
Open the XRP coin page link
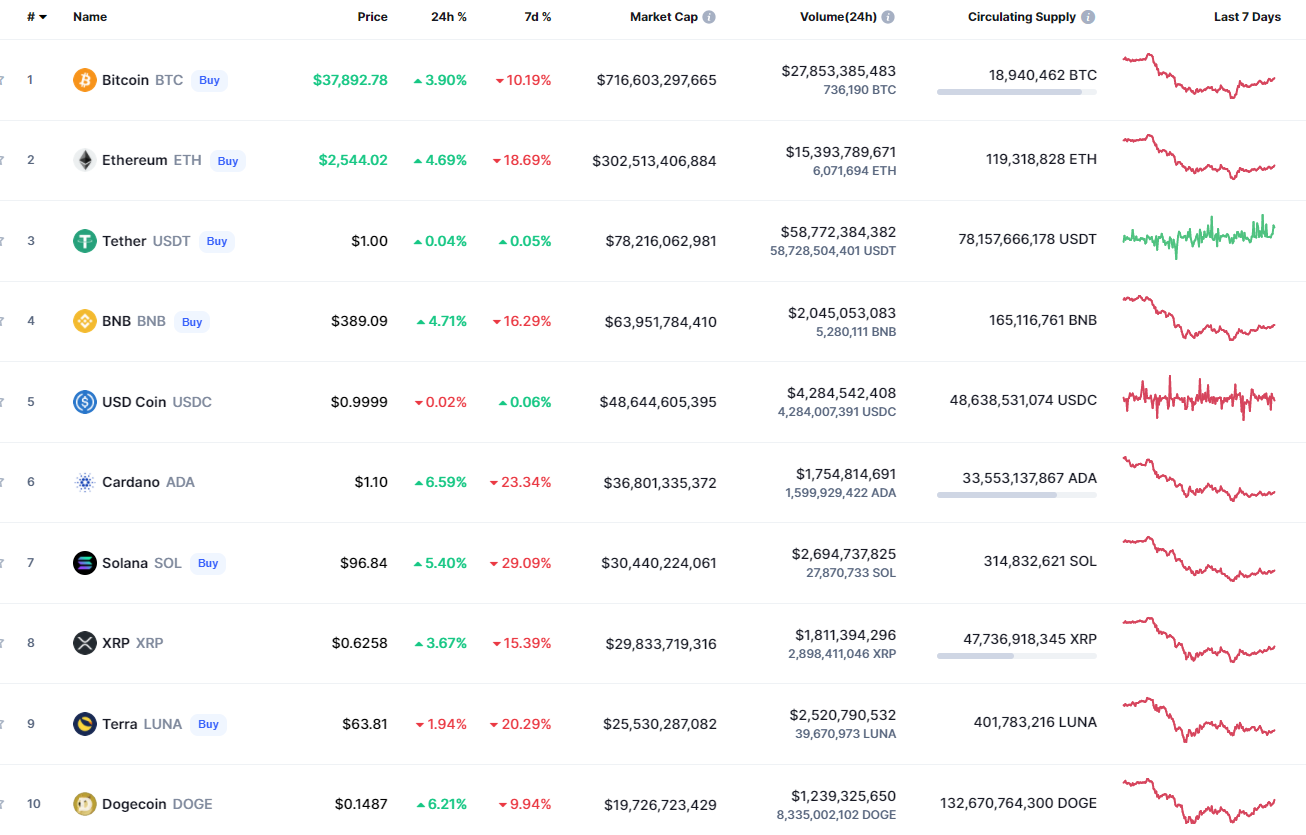pos(116,643)
